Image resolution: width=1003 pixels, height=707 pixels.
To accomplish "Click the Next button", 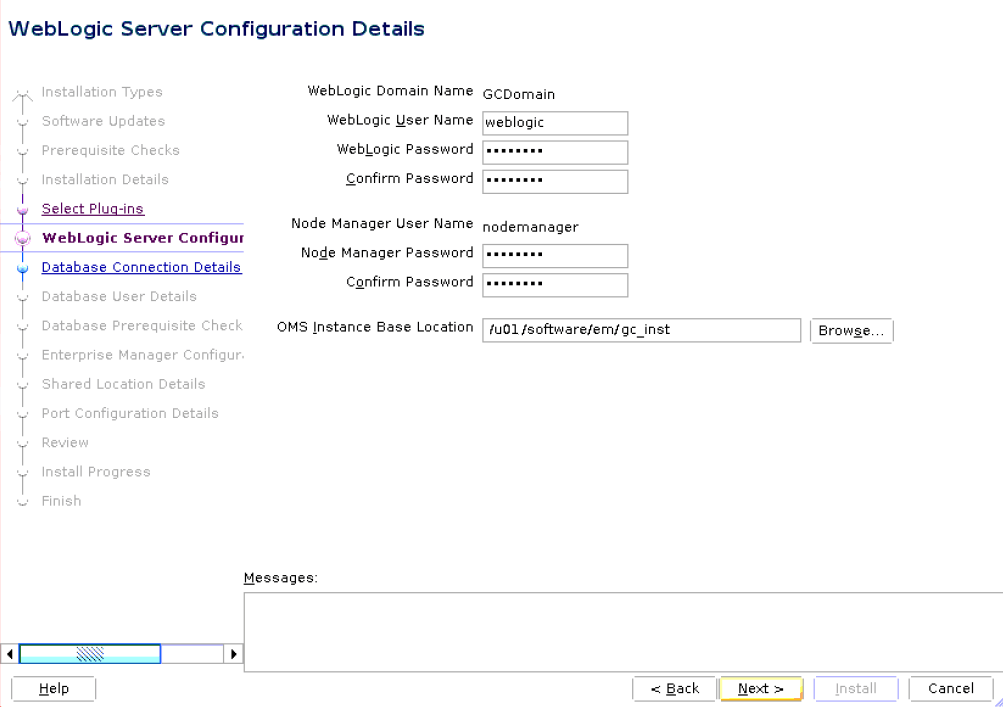I will click(761, 688).
